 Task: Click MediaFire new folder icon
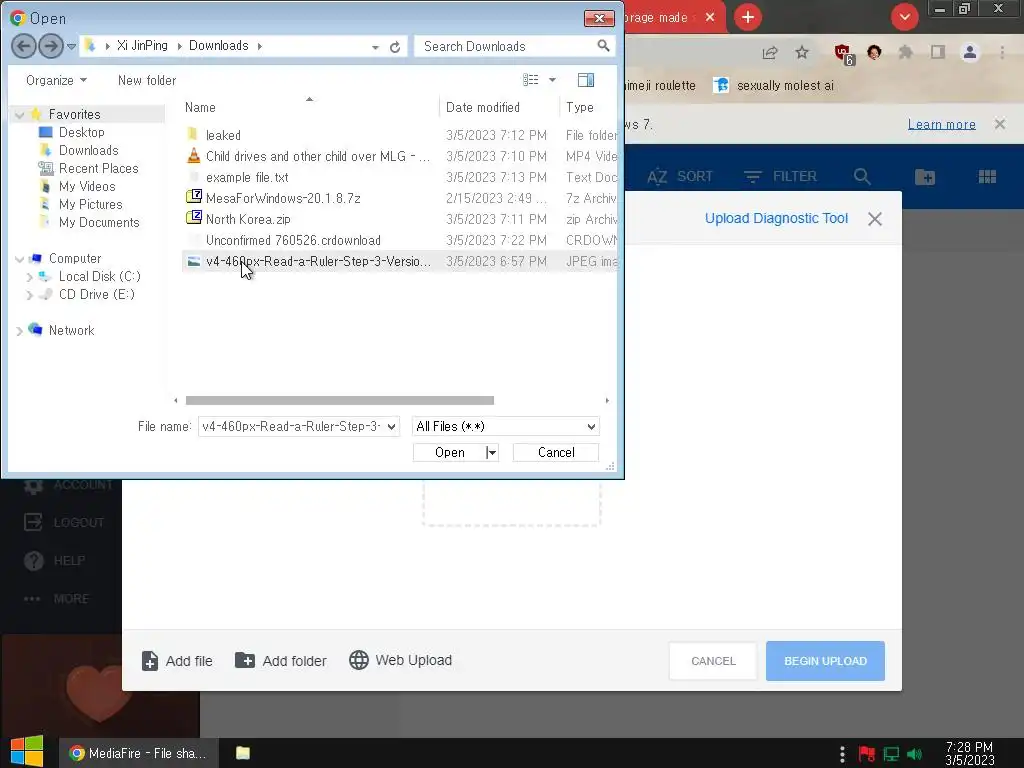(925, 176)
